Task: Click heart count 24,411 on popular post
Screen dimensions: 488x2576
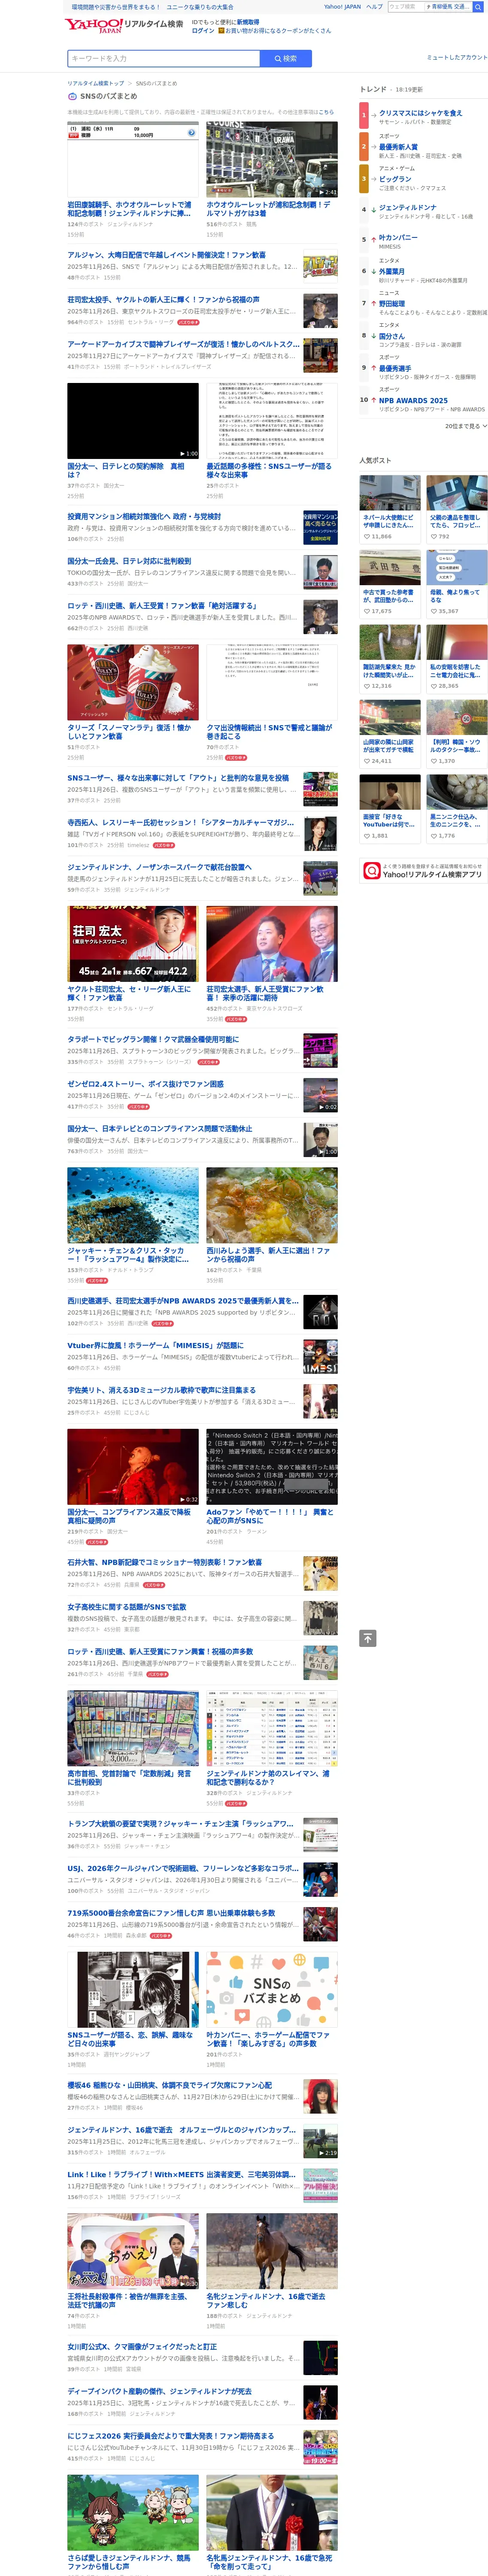Action: click(x=378, y=761)
